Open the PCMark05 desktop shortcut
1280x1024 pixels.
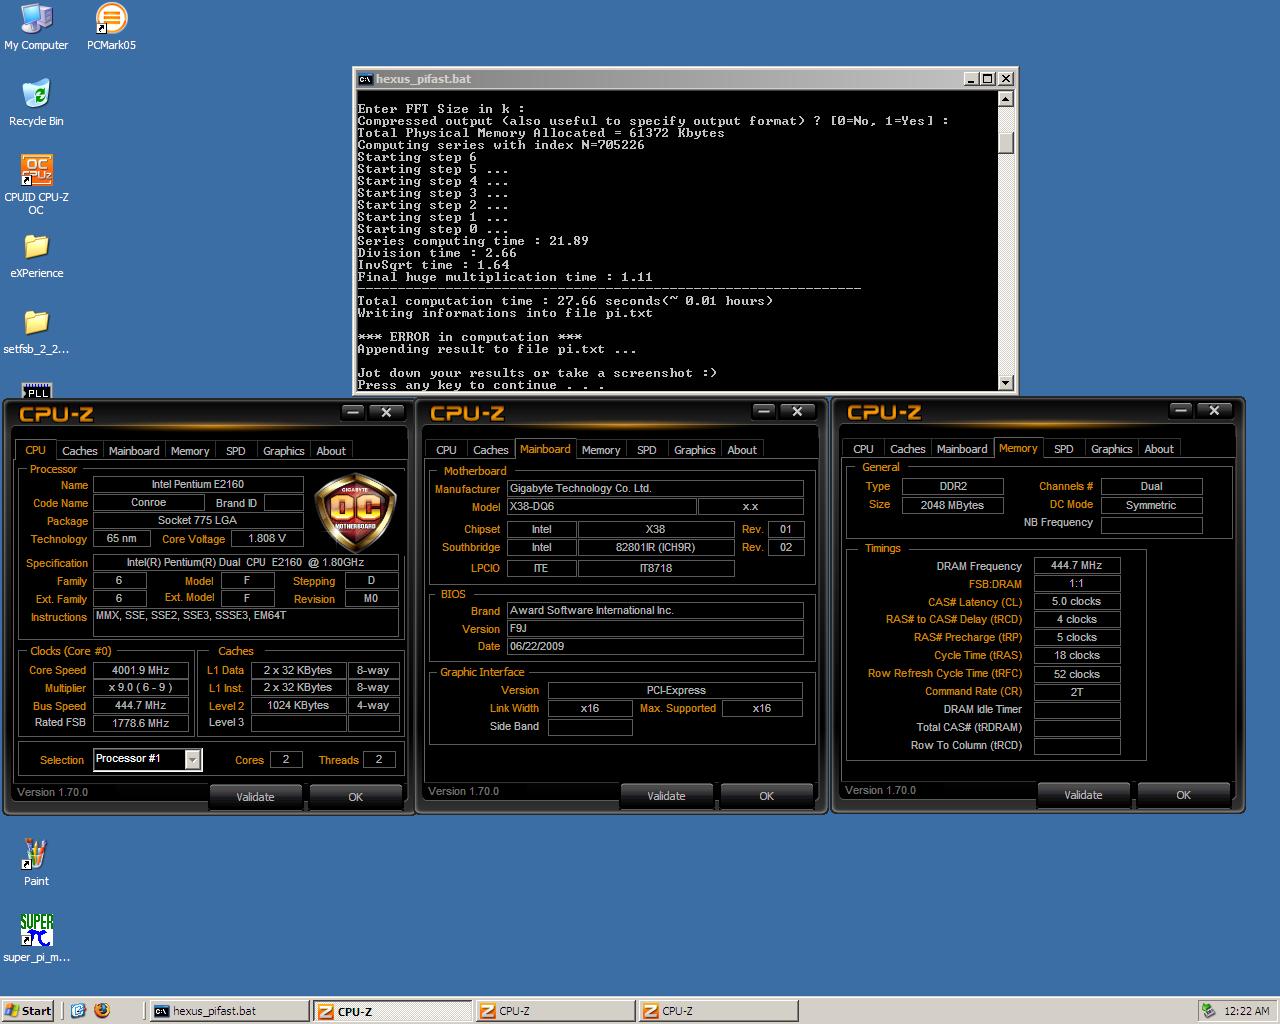pos(111,27)
